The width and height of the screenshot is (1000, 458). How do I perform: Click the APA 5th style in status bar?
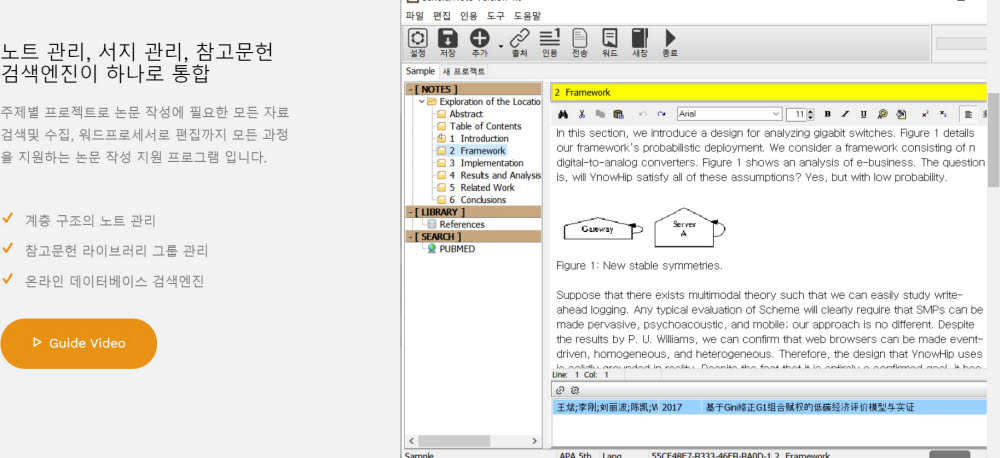tap(575, 455)
